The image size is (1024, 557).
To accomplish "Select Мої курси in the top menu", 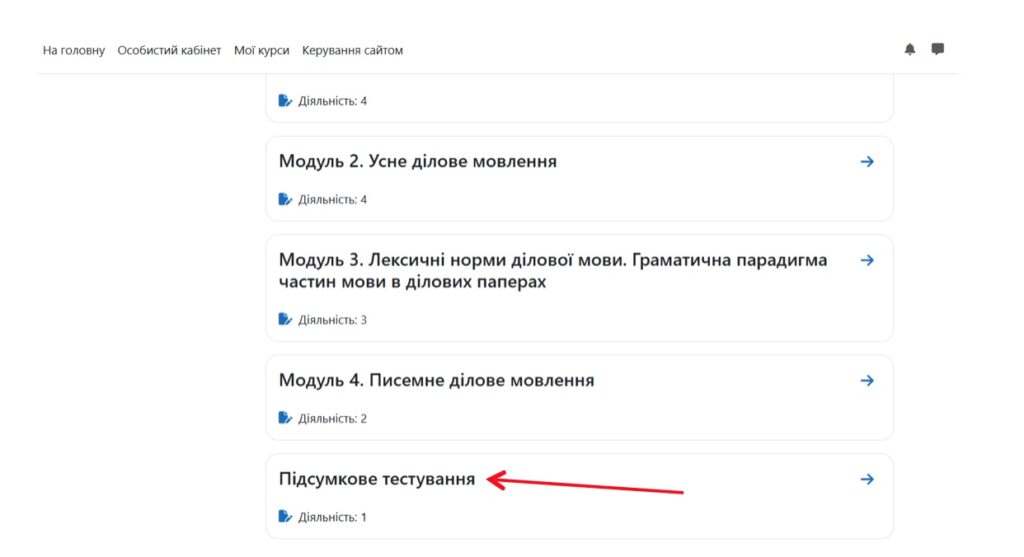I will (261, 50).
